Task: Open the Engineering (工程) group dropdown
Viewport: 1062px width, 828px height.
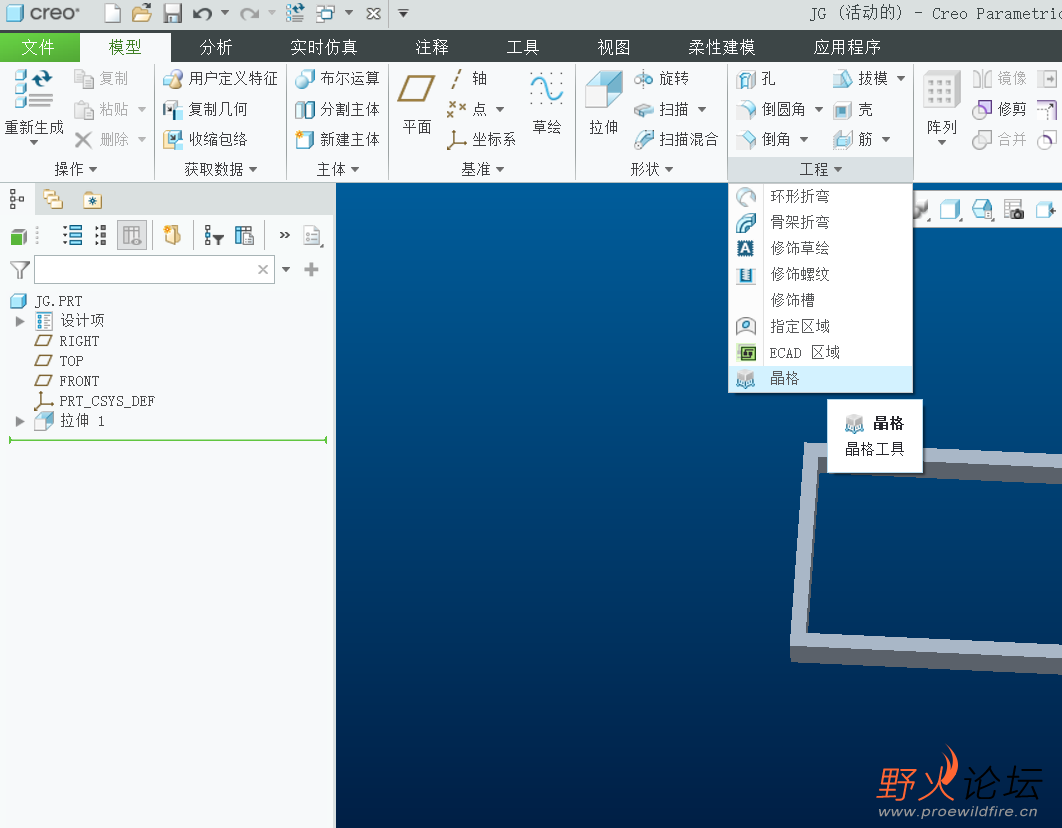Action: pyautogui.click(x=820, y=169)
